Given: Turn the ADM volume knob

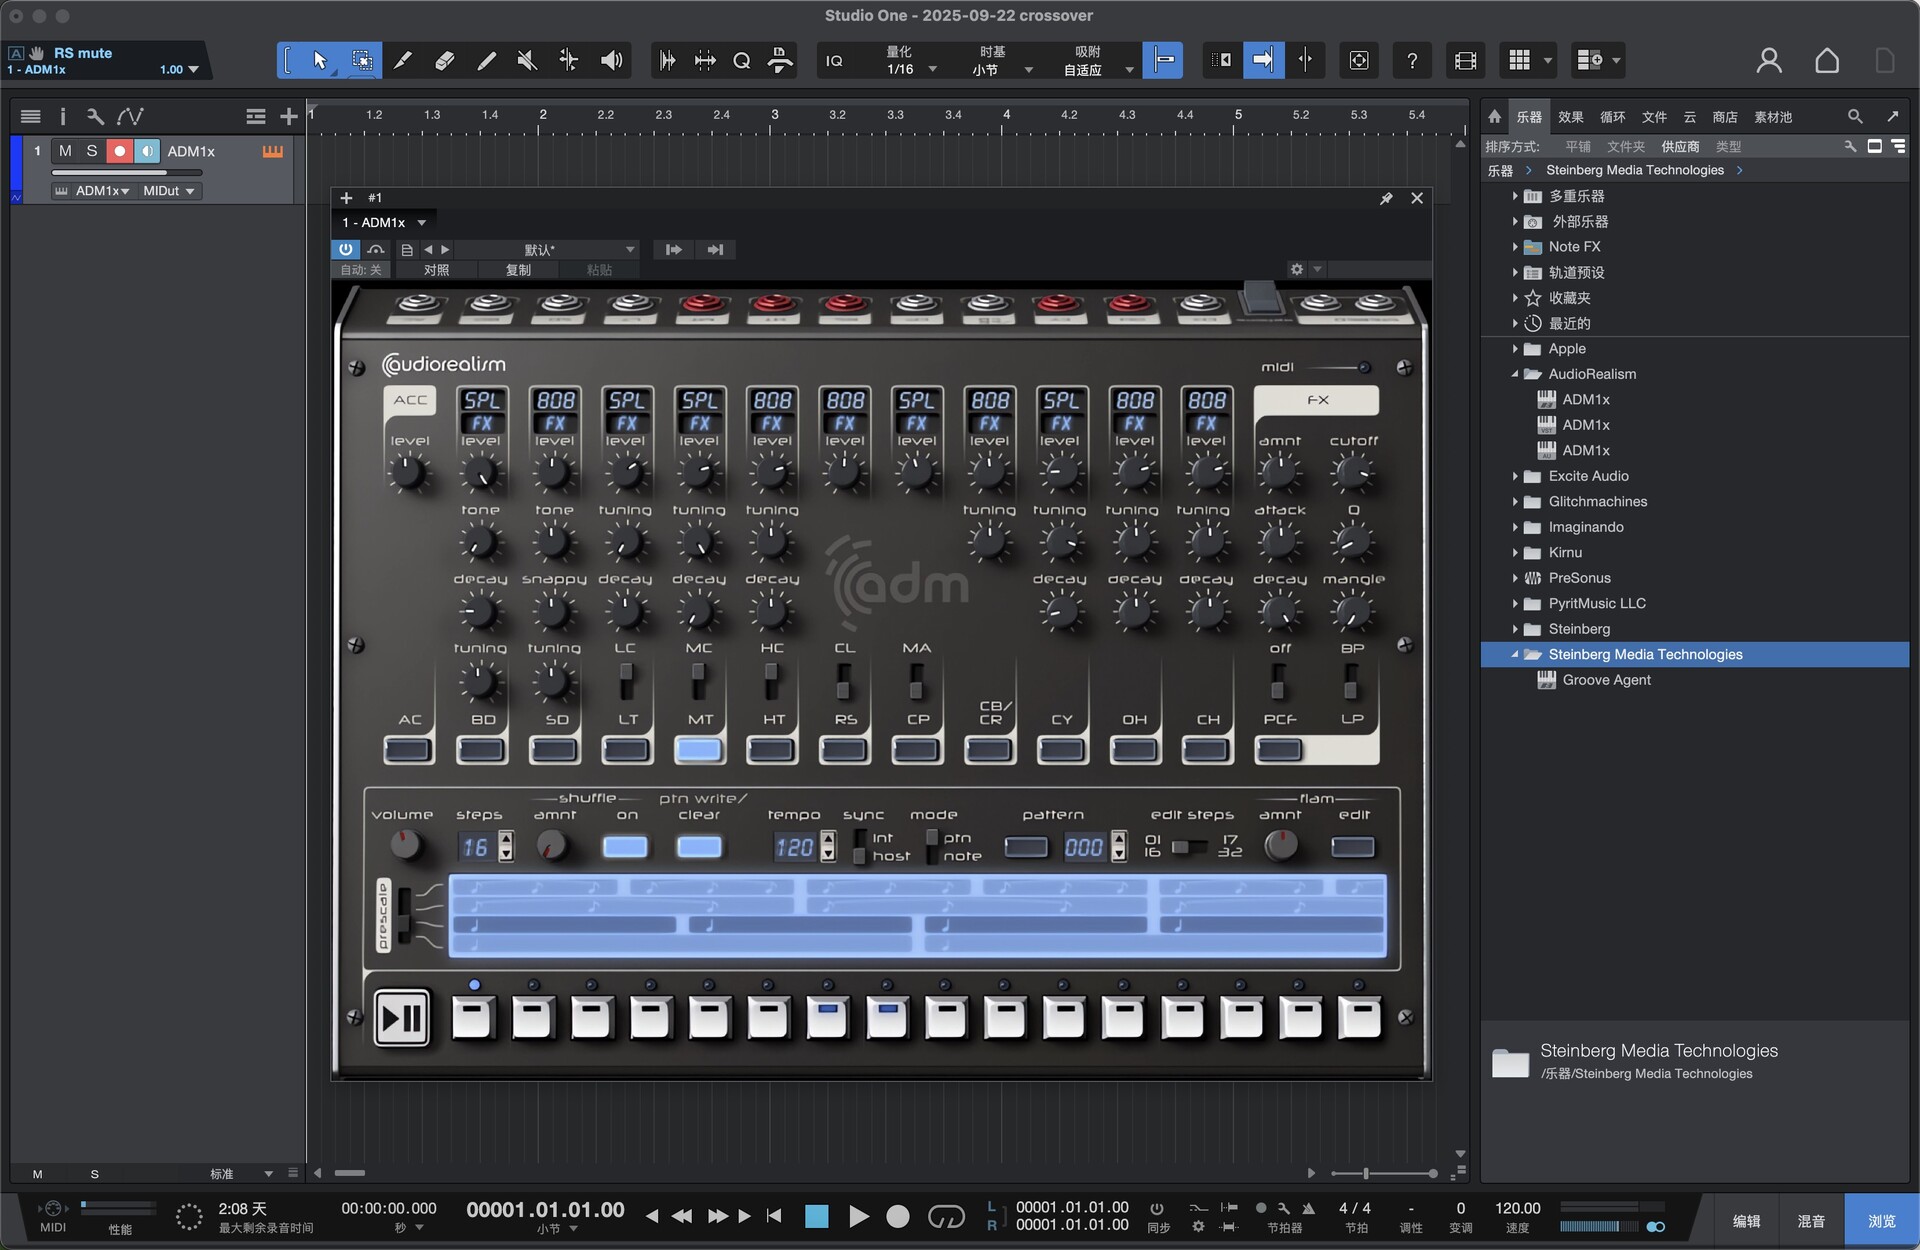Looking at the screenshot, I should (x=404, y=846).
